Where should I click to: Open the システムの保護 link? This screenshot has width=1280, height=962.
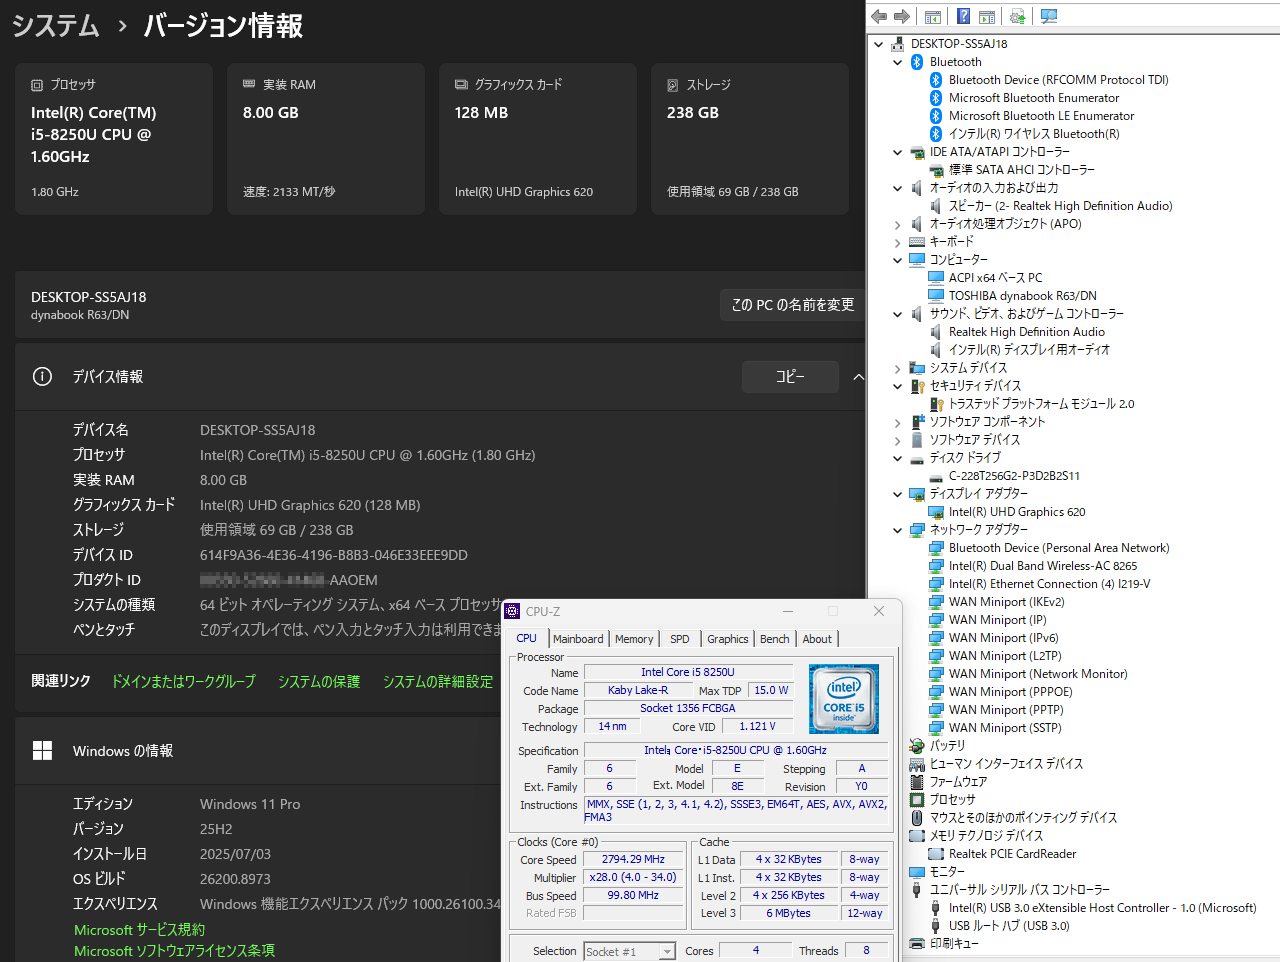coord(319,681)
